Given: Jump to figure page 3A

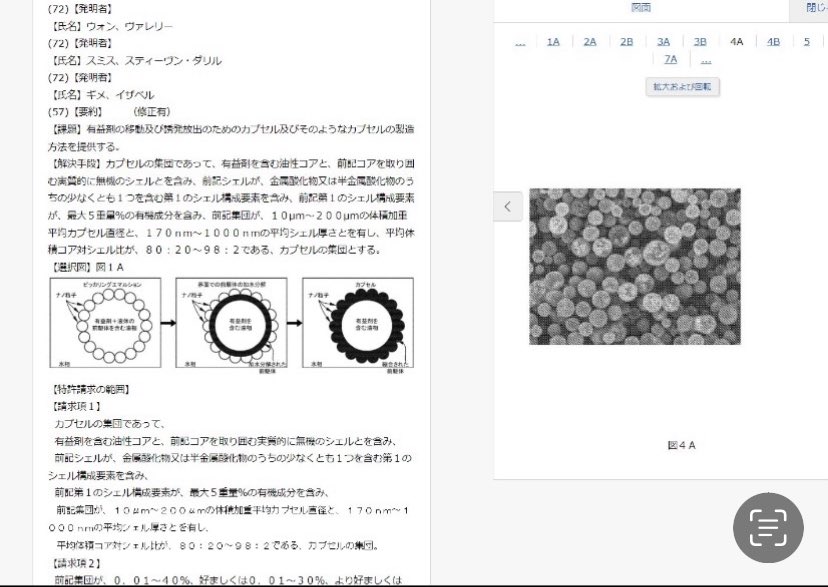Looking at the screenshot, I should point(662,41).
